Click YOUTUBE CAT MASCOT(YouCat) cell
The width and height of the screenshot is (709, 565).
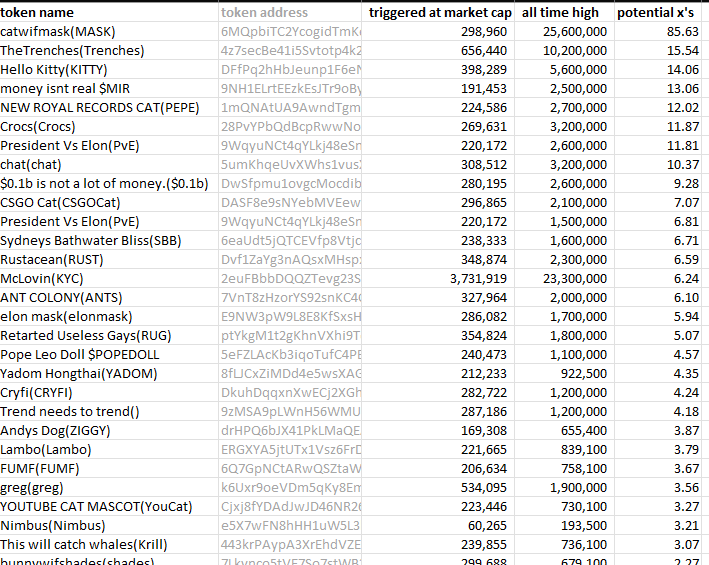[x=109, y=506]
